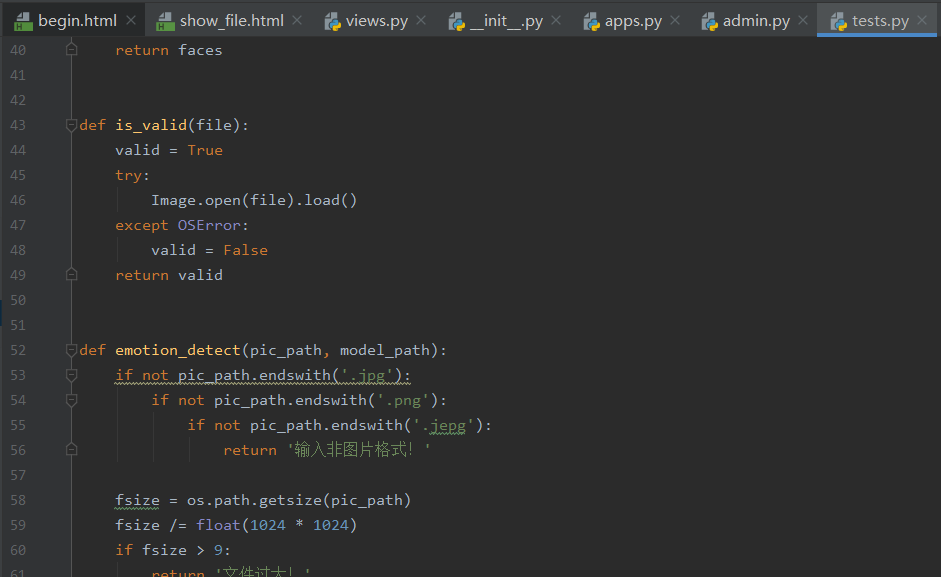The width and height of the screenshot is (941, 577).
Task: Click the fold marker beside line 49
Action: point(70,274)
